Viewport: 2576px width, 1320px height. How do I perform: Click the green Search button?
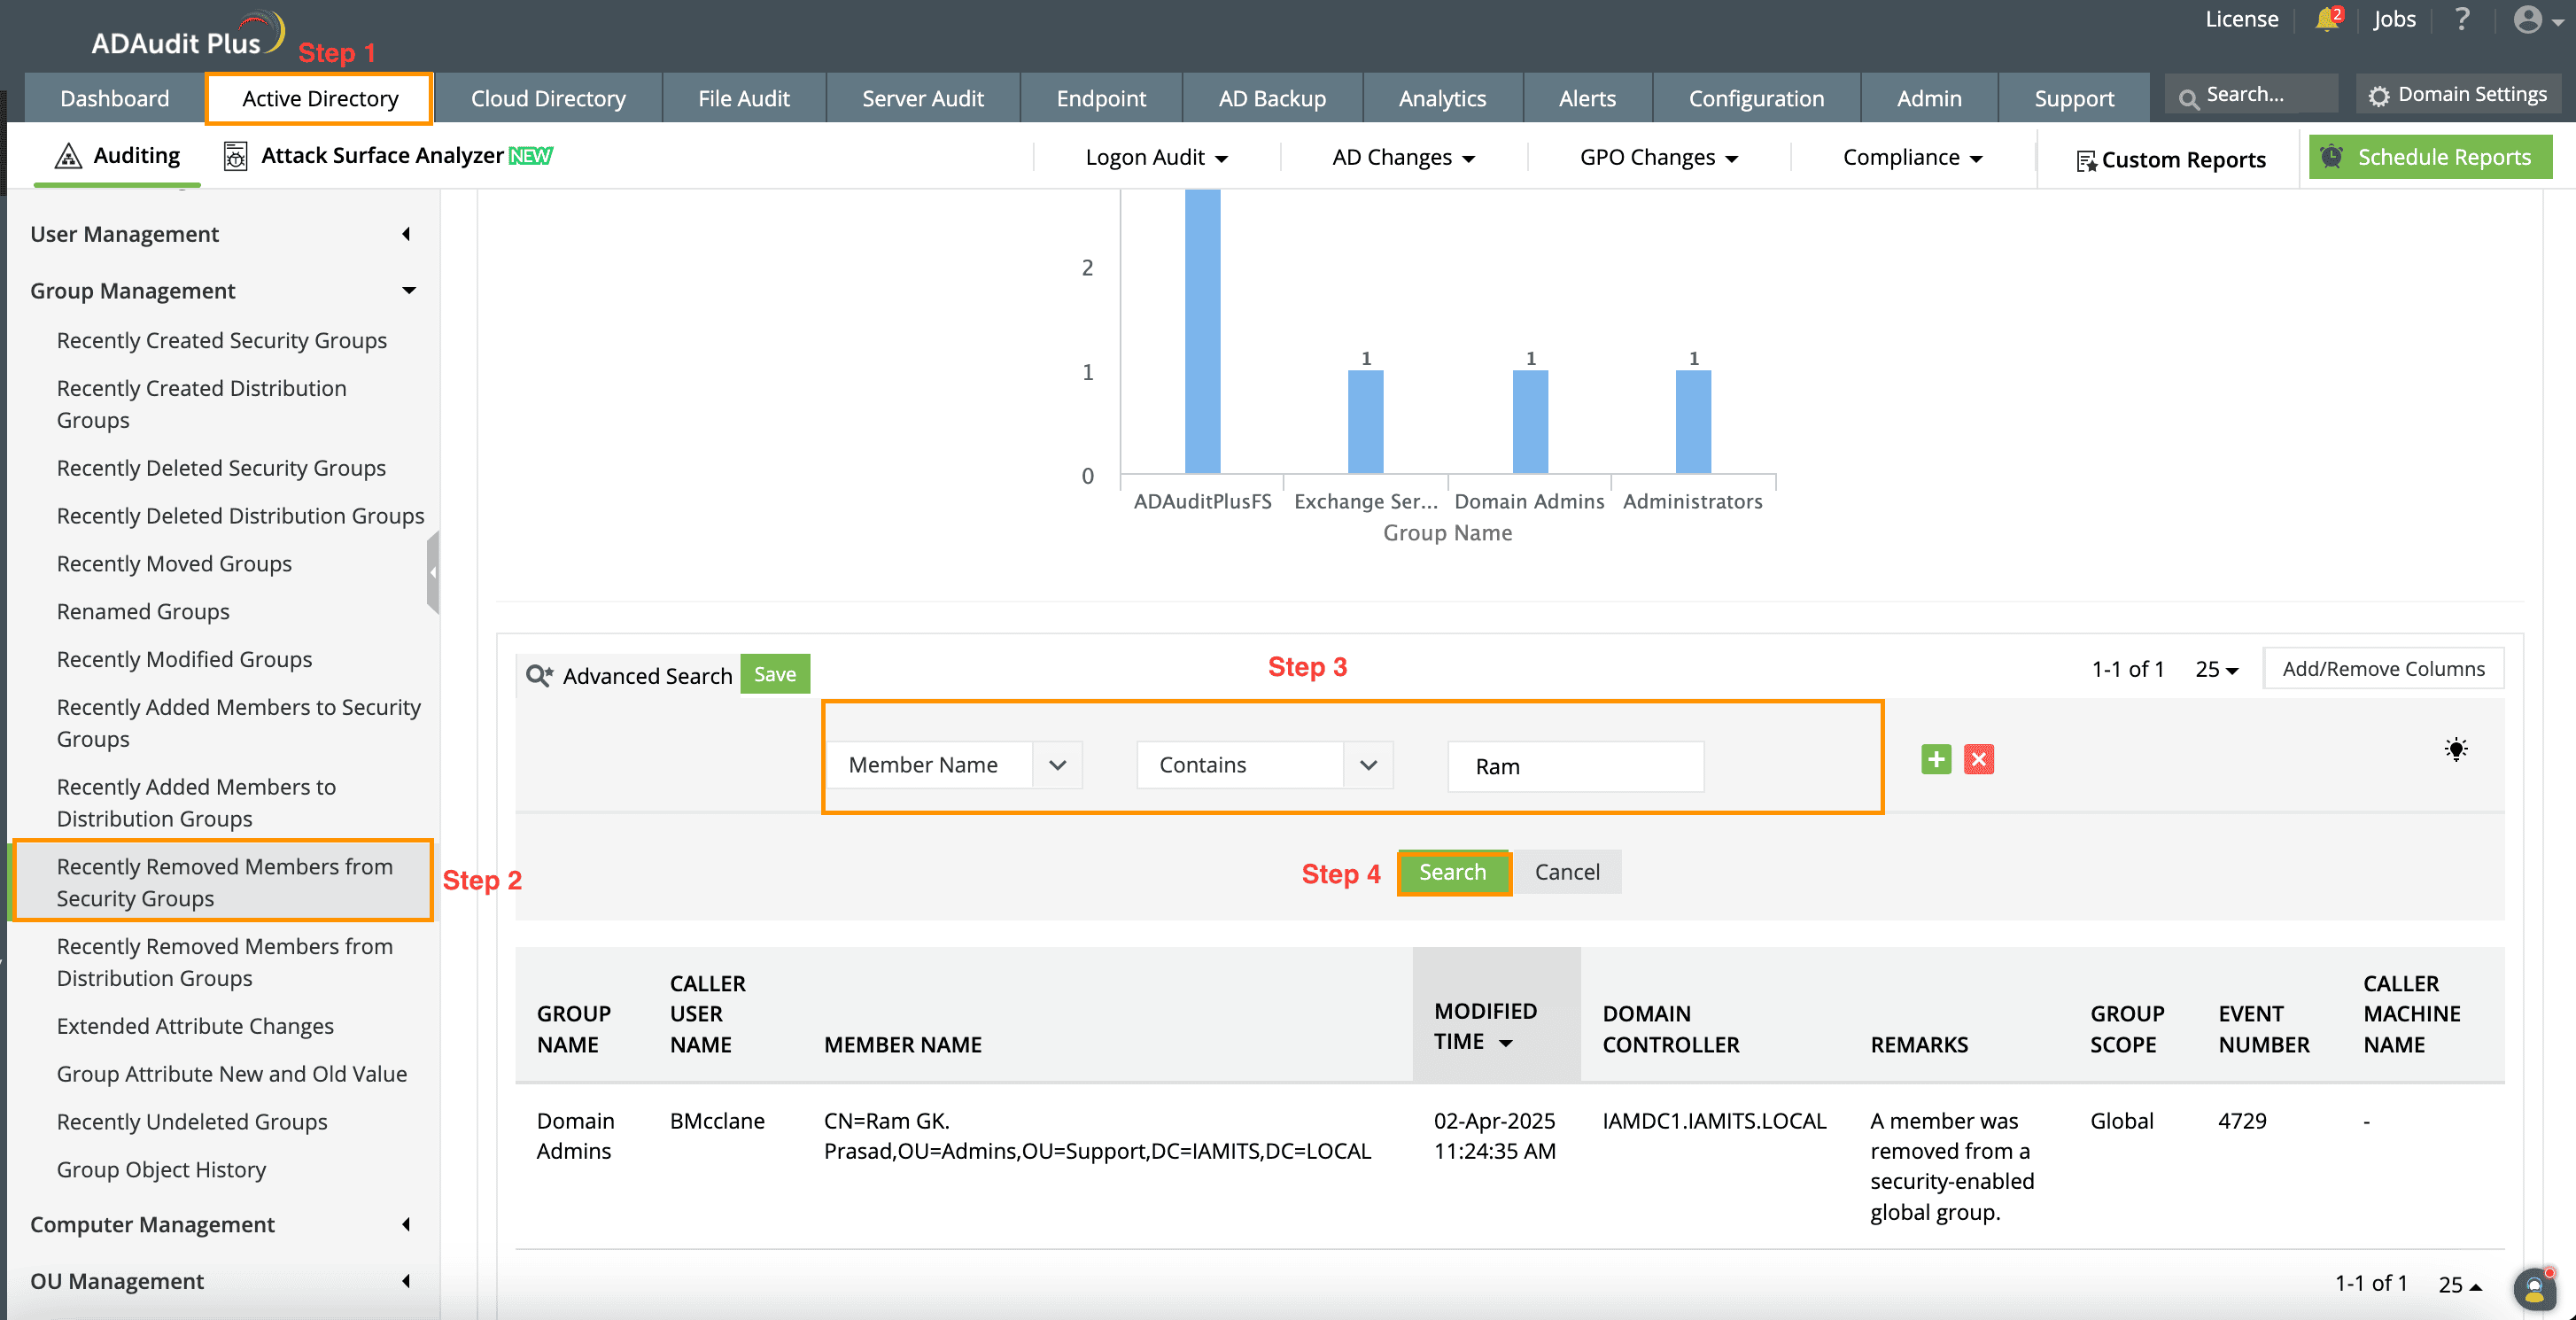pos(1452,873)
